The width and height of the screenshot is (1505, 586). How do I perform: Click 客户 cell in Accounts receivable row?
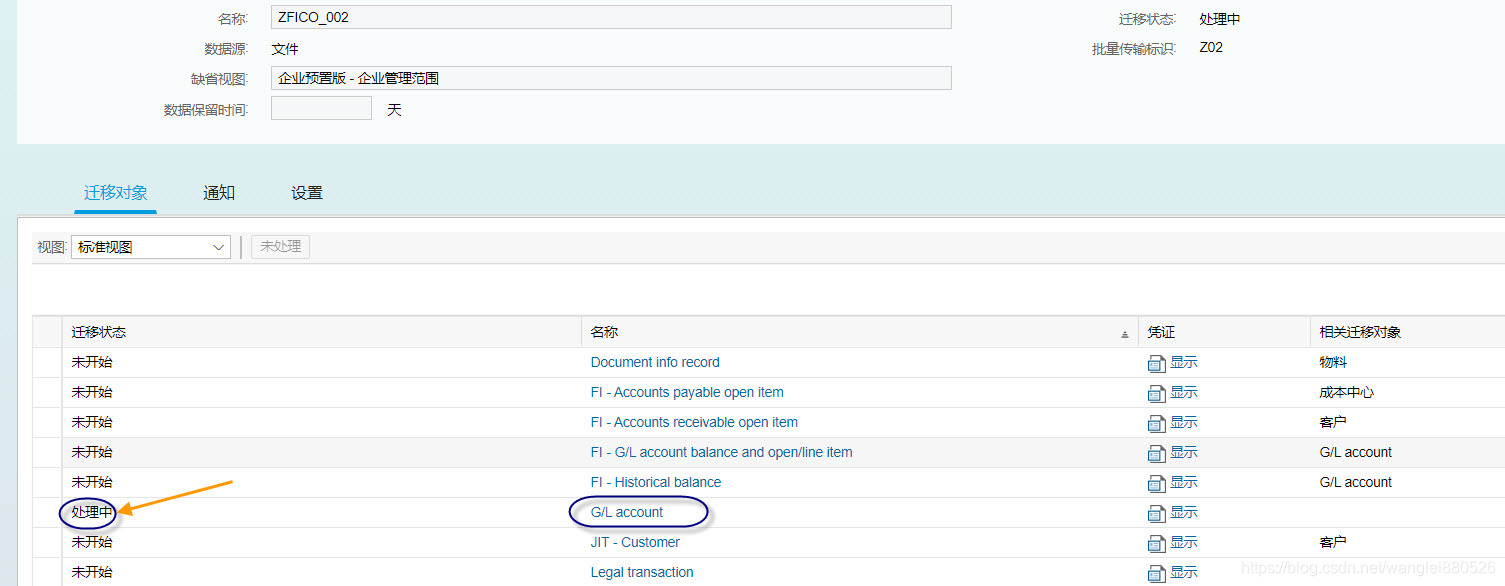pyautogui.click(x=1333, y=422)
